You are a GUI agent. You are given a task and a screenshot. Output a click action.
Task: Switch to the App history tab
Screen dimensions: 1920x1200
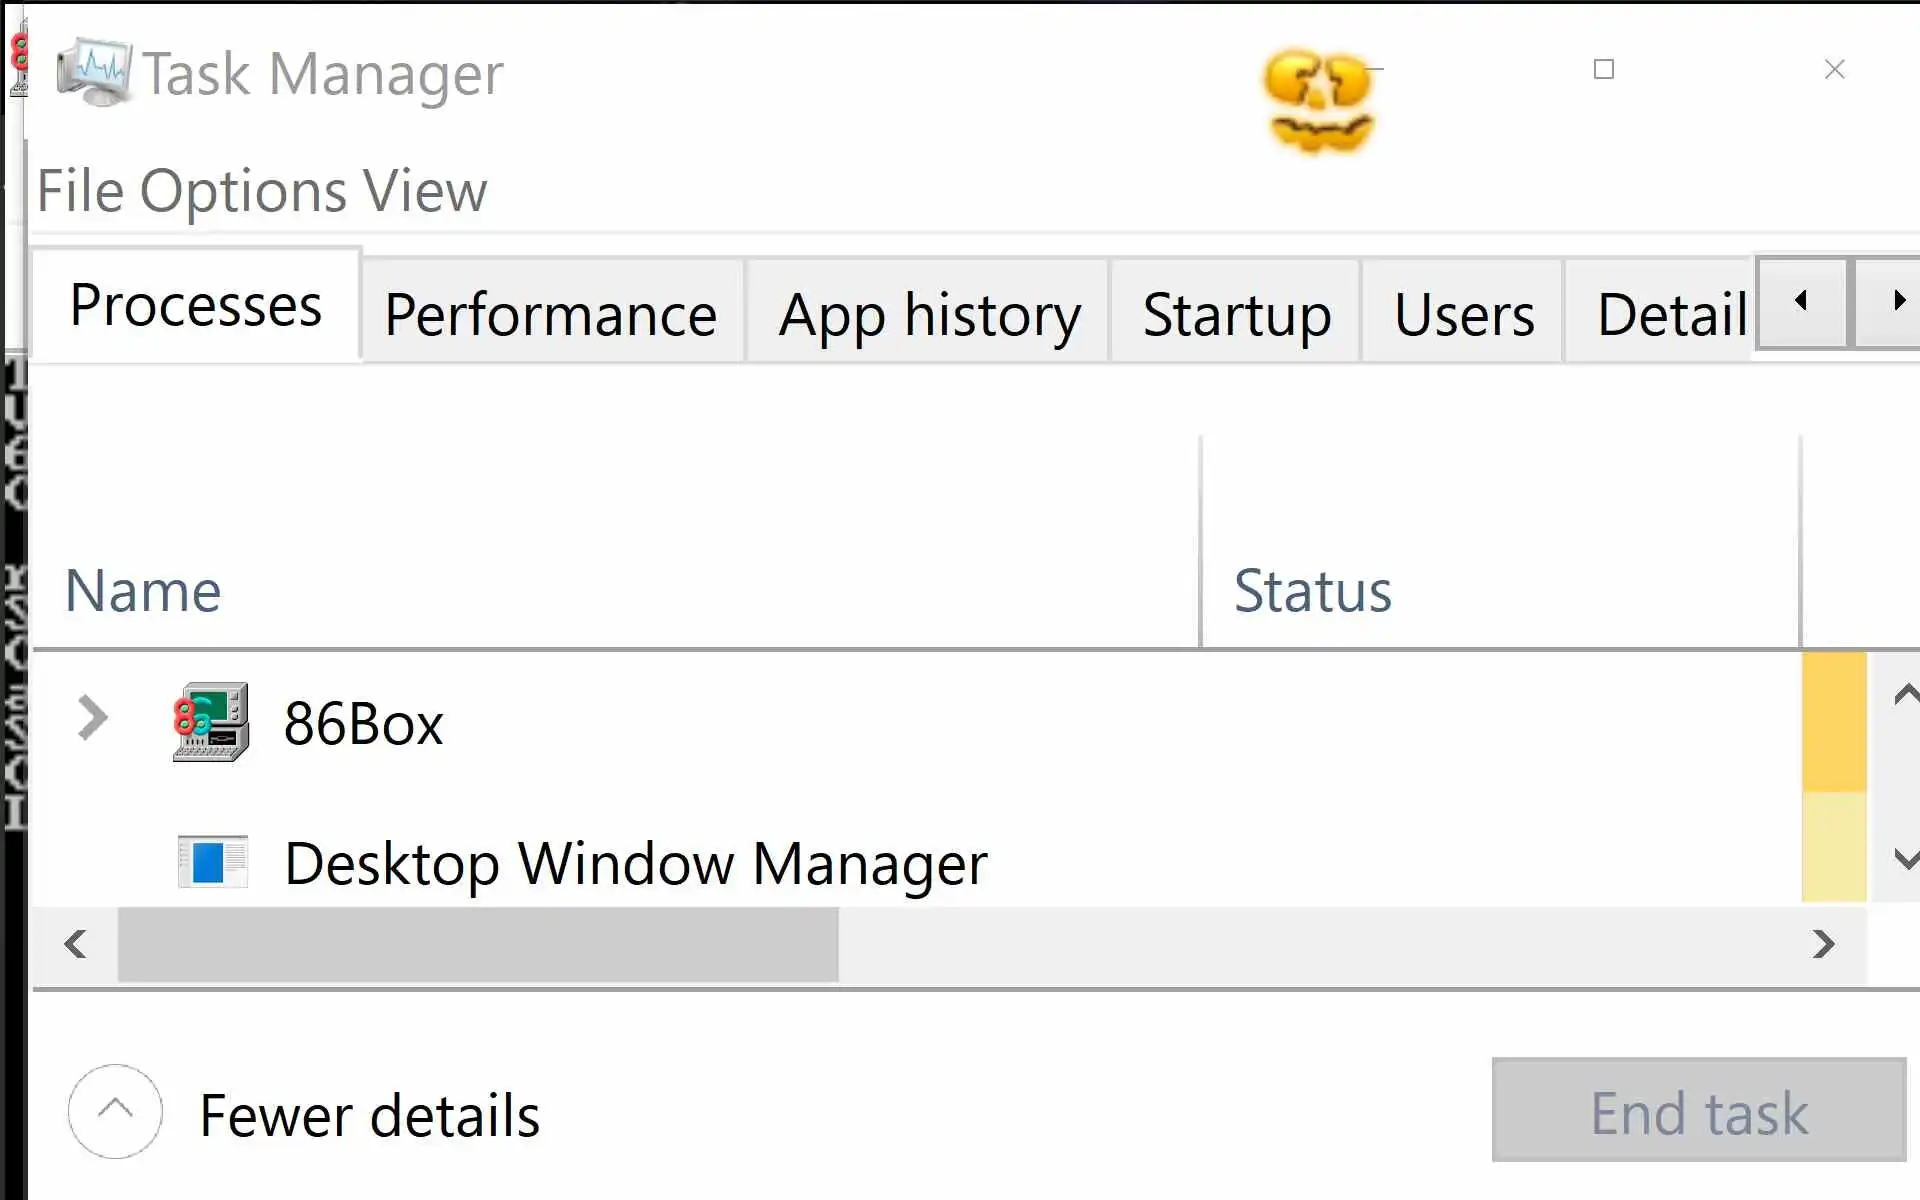[929, 314]
